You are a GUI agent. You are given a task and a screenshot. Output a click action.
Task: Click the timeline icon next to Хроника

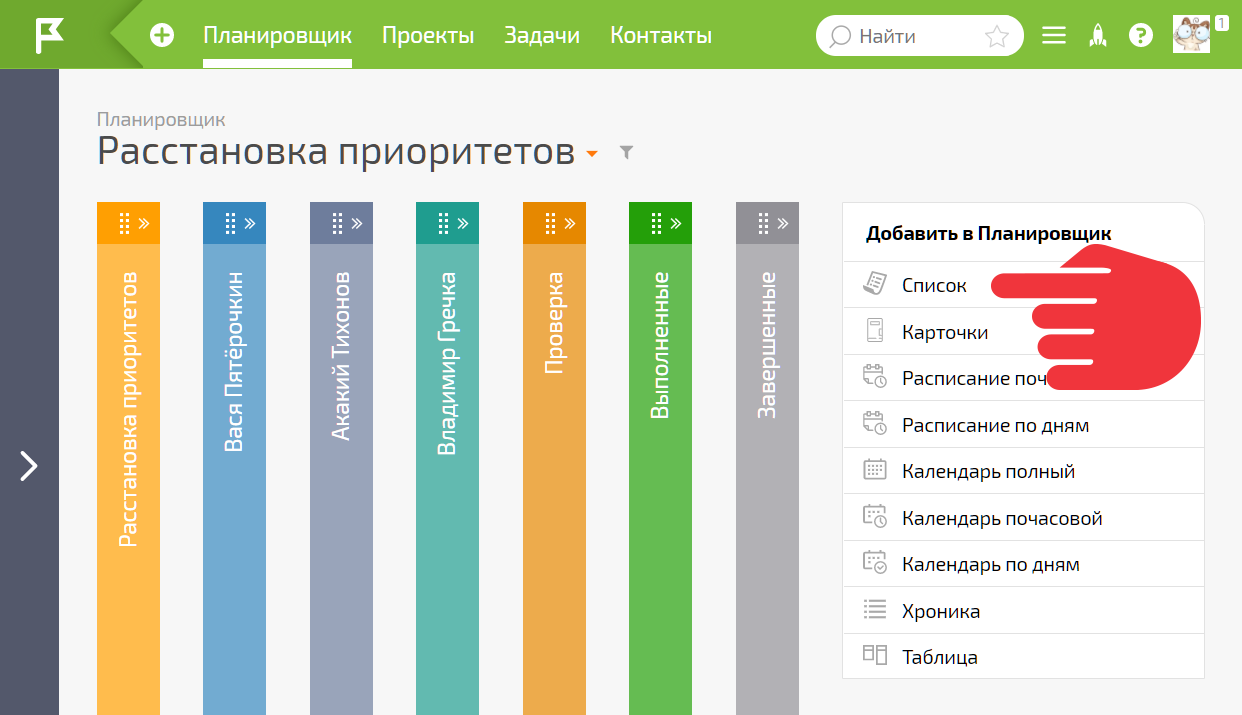tap(875, 609)
